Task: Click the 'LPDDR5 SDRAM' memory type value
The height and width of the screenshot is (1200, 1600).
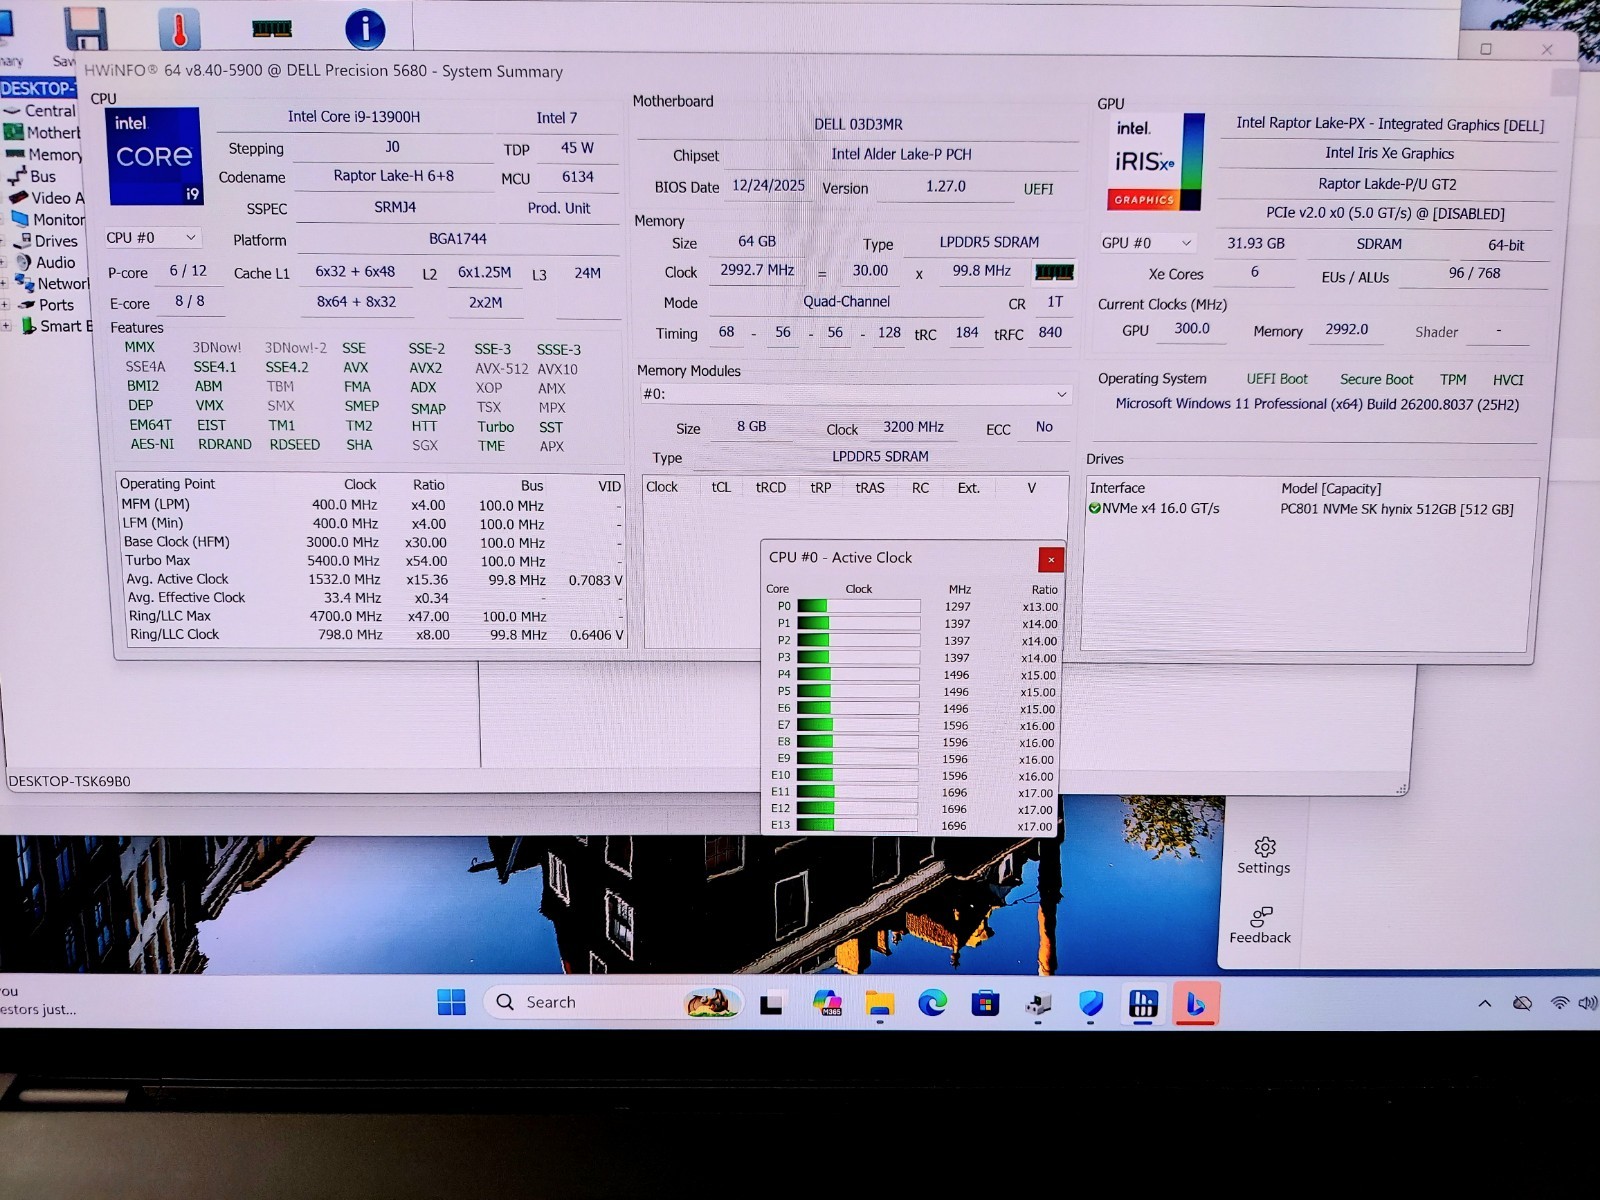Action: coord(989,242)
